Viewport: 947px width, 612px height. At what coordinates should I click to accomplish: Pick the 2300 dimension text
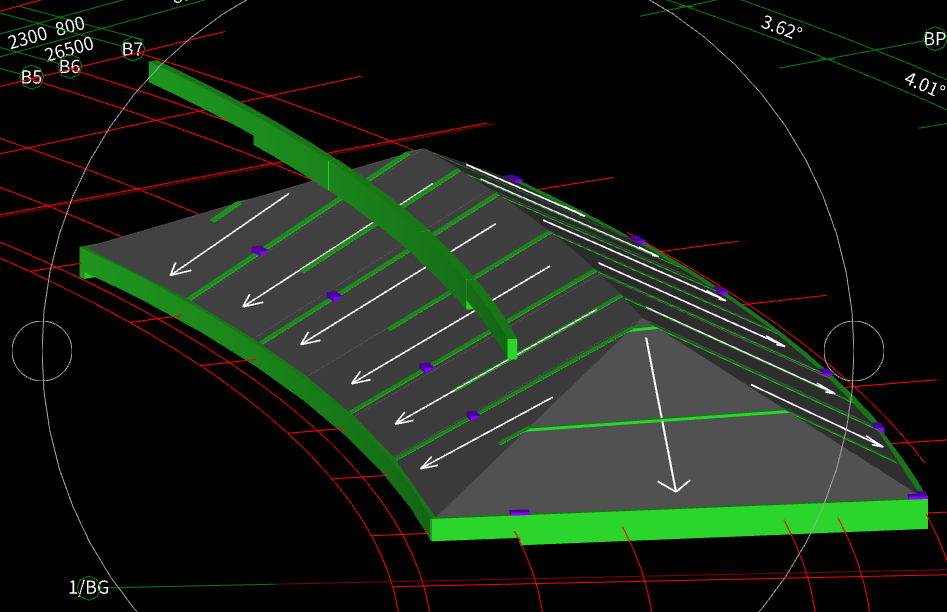pos(27,38)
